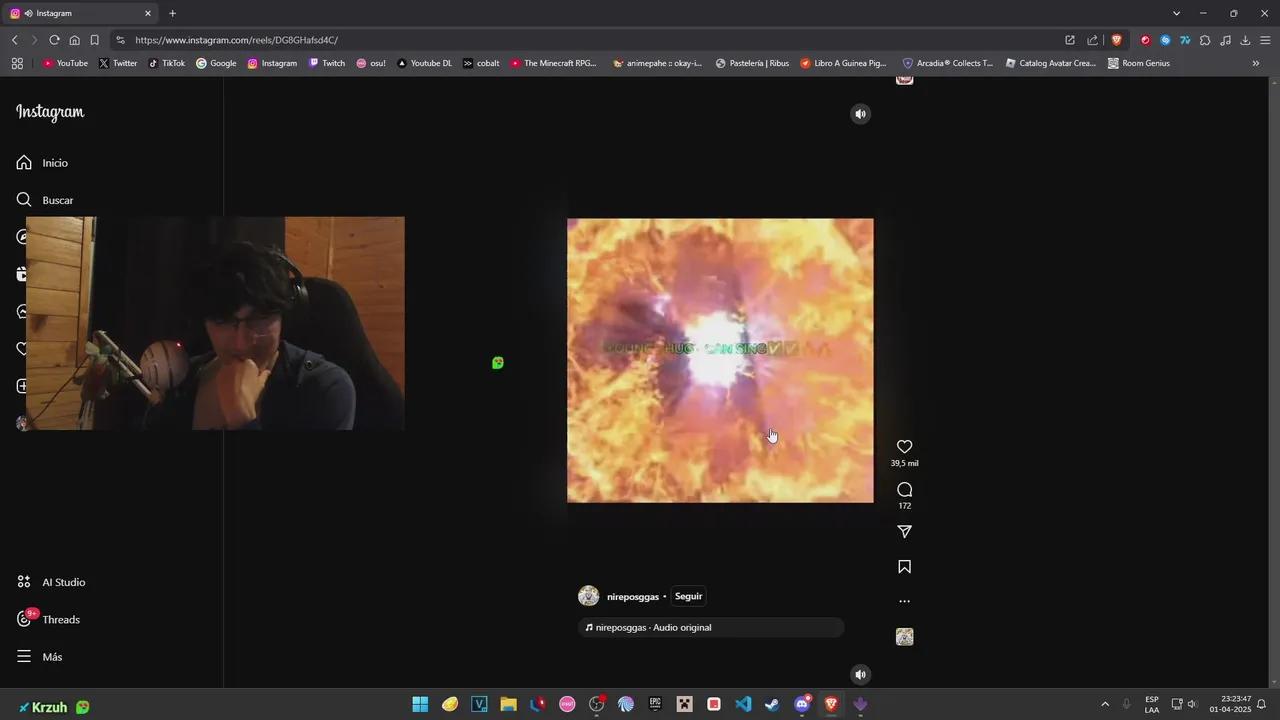
Task: Toggle Brave Shields for this site
Action: tap(1116, 40)
